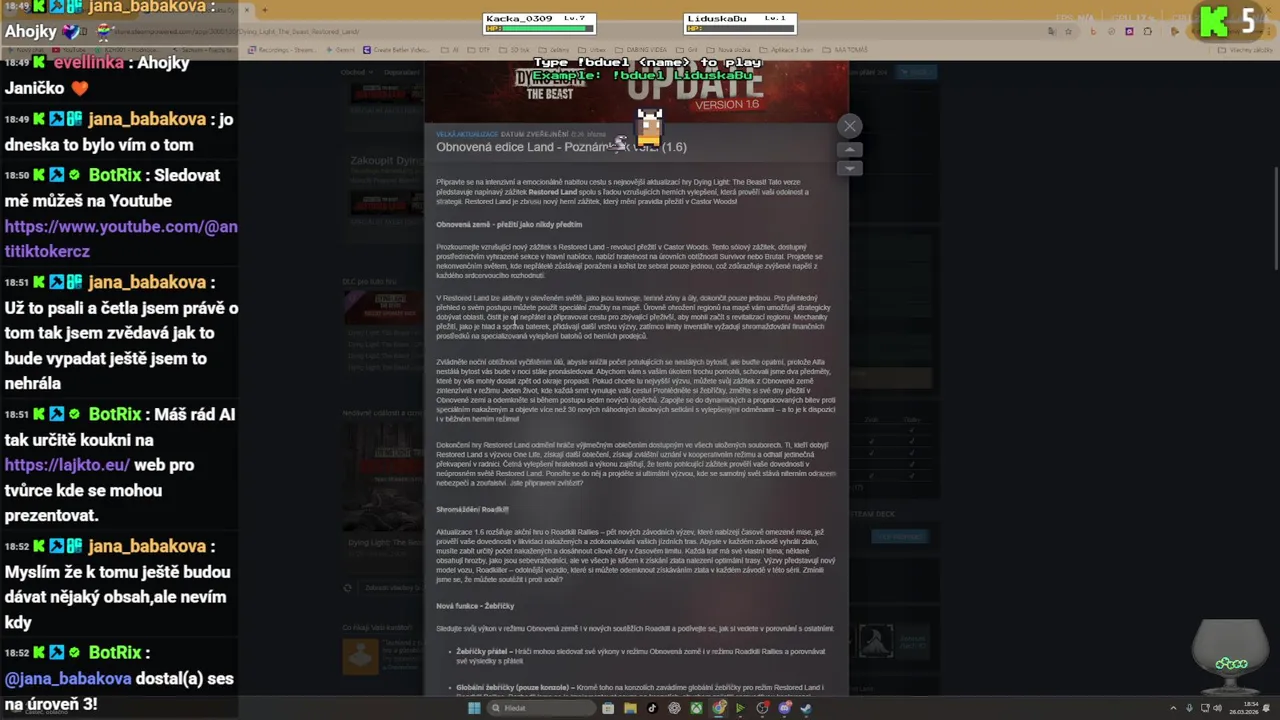Go to next news item arrow down
Screen dimensions: 1280x720
coord(849,168)
